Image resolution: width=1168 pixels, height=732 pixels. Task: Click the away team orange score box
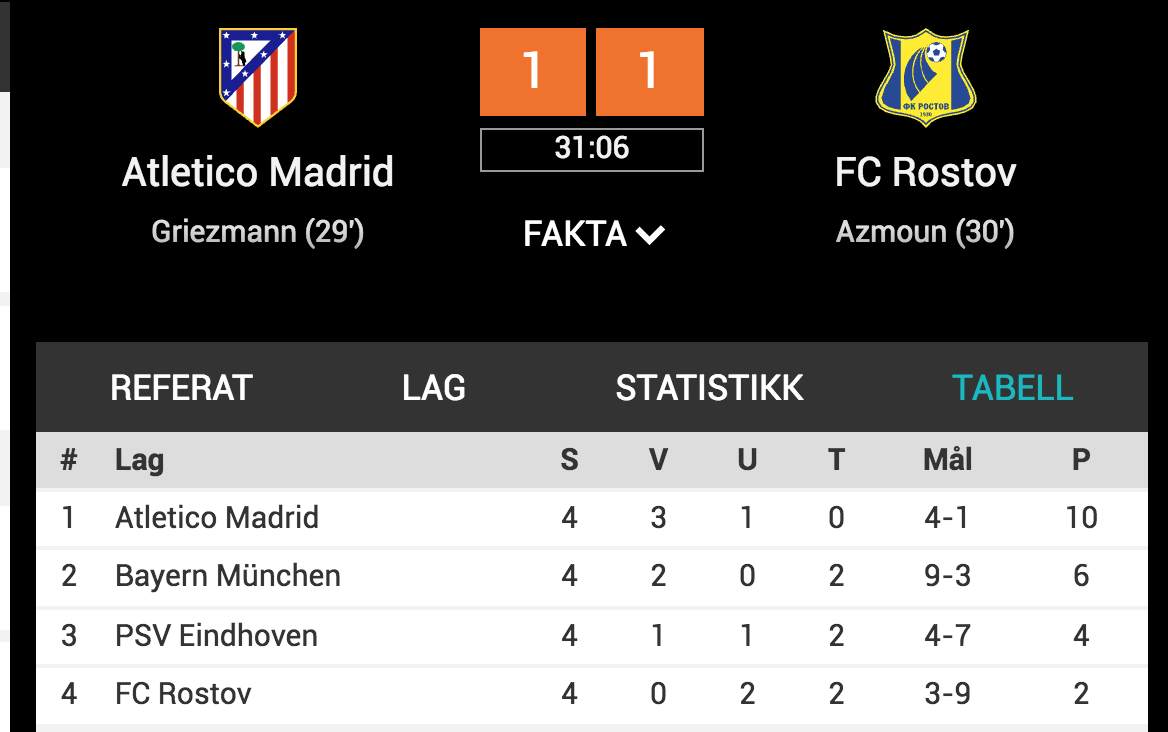[x=650, y=71]
